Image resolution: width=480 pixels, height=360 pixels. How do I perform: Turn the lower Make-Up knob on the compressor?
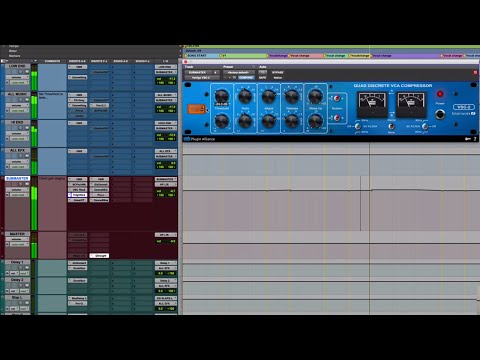click(315, 121)
